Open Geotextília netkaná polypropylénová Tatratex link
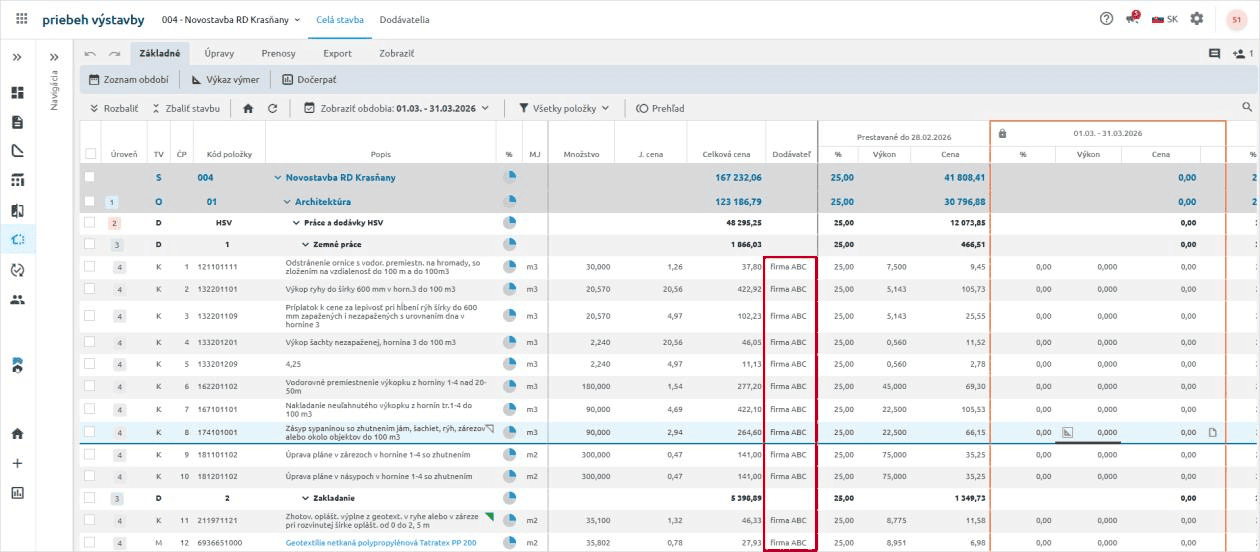Viewport: 1260px width, 552px height. (x=381, y=543)
